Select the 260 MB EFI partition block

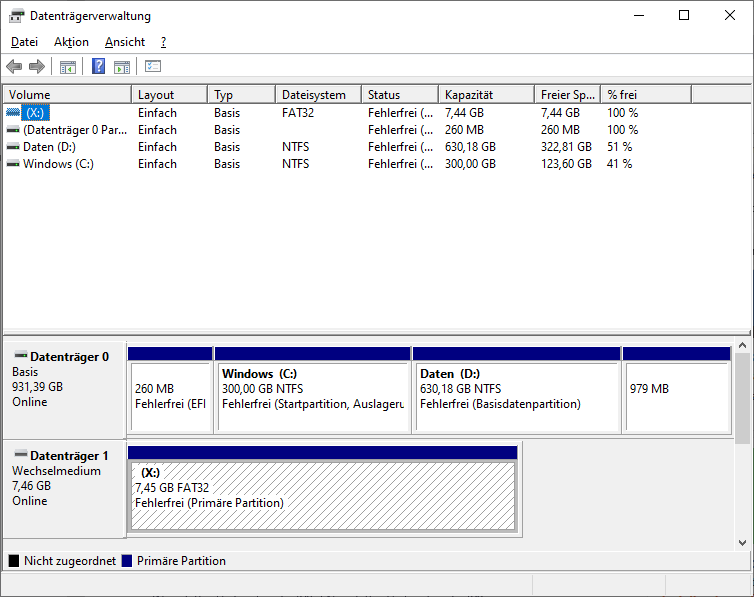tap(170, 390)
